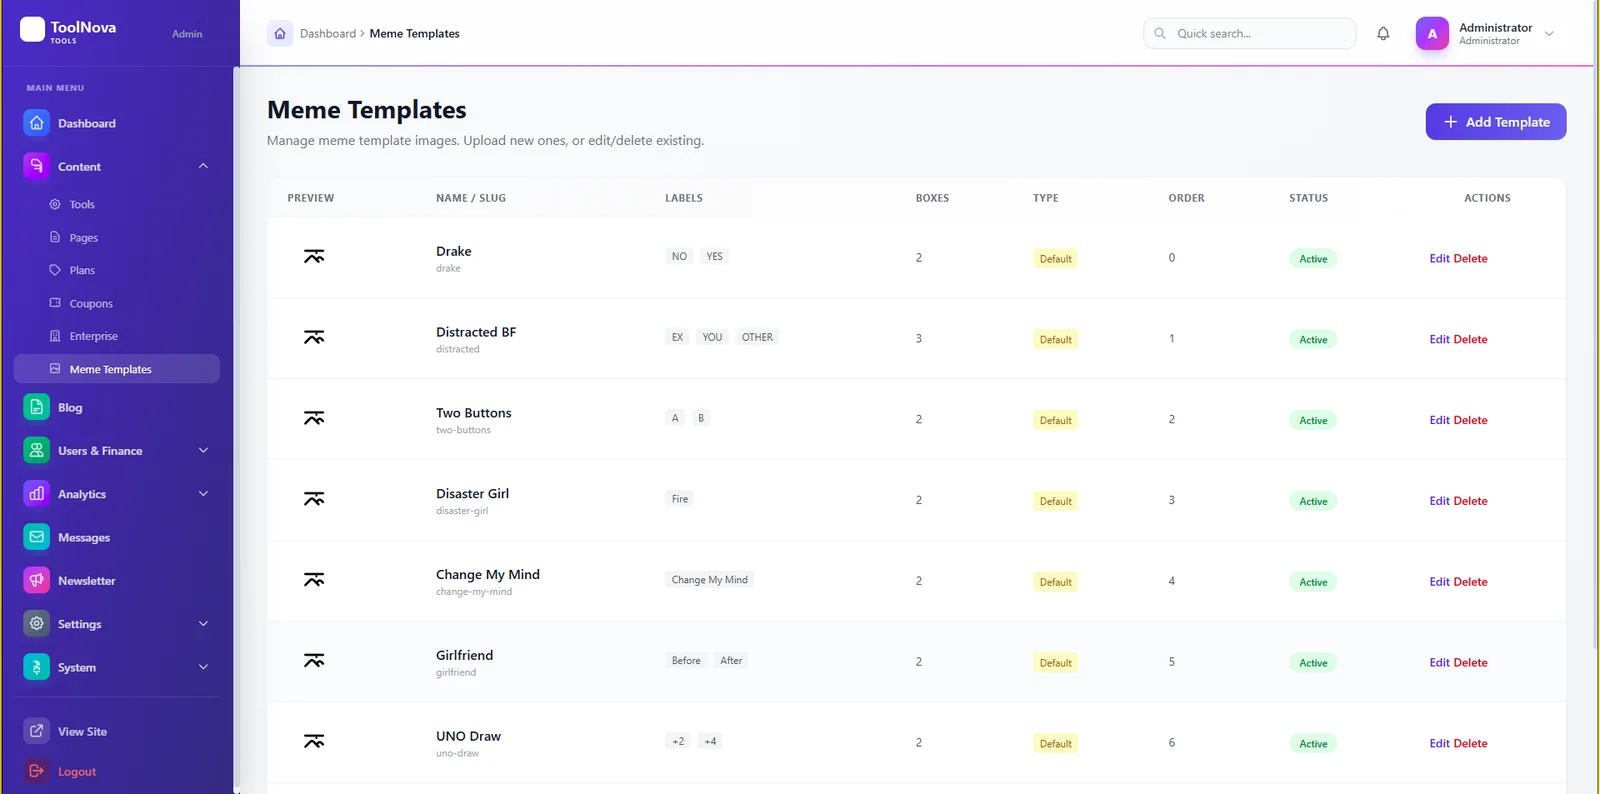Click the Blog sidebar icon
The width and height of the screenshot is (1600, 794).
pyautogui.click(x=36, y=407)
